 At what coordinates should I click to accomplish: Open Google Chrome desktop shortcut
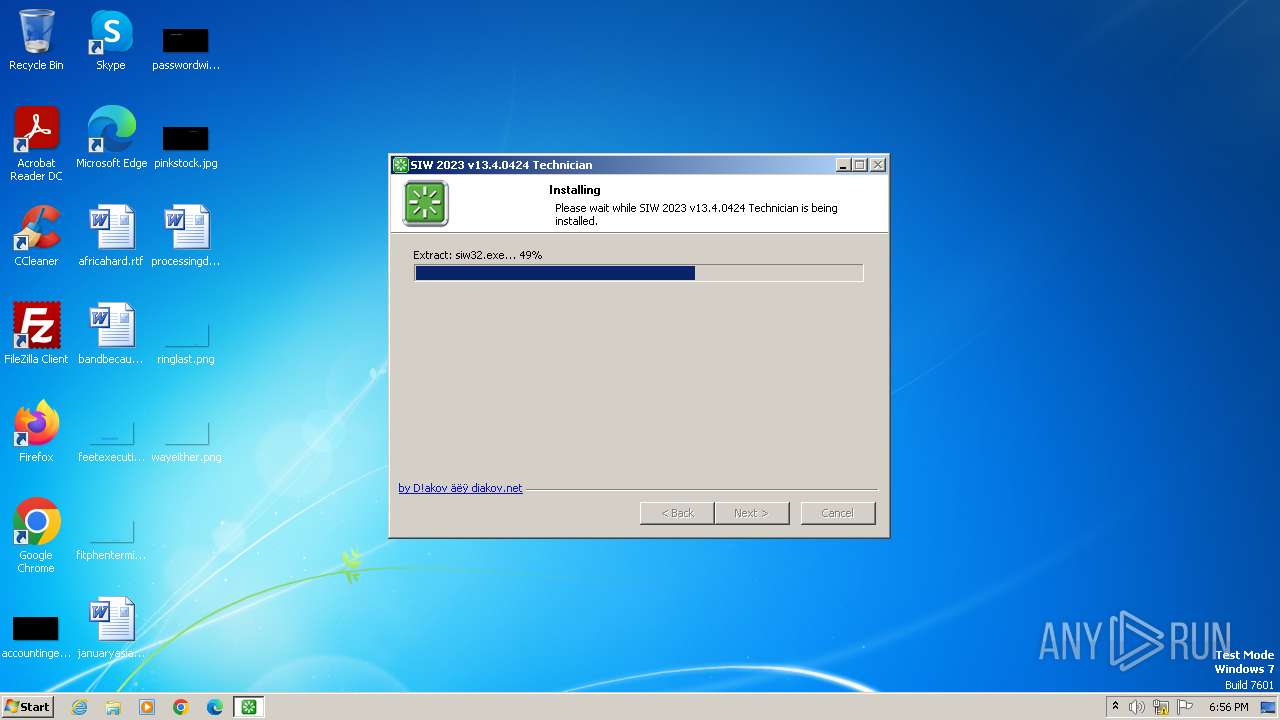tap(36, 536)
